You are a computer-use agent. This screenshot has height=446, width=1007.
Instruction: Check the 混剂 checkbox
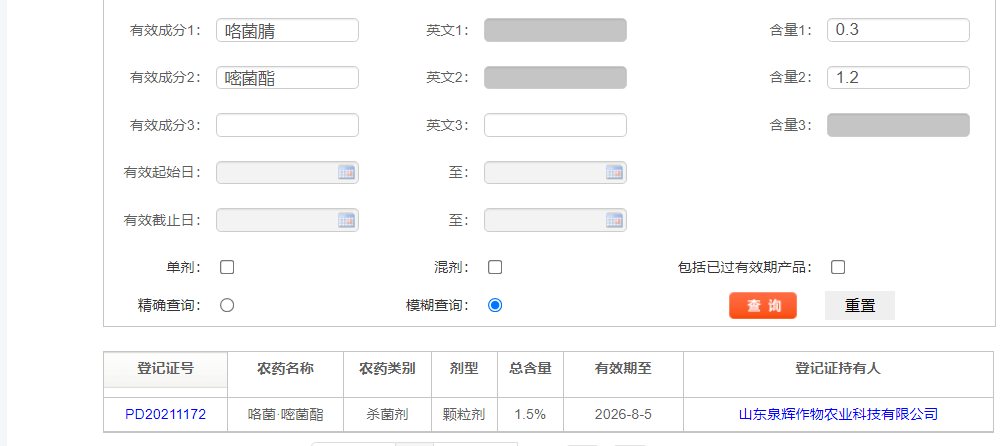(495, 267)
